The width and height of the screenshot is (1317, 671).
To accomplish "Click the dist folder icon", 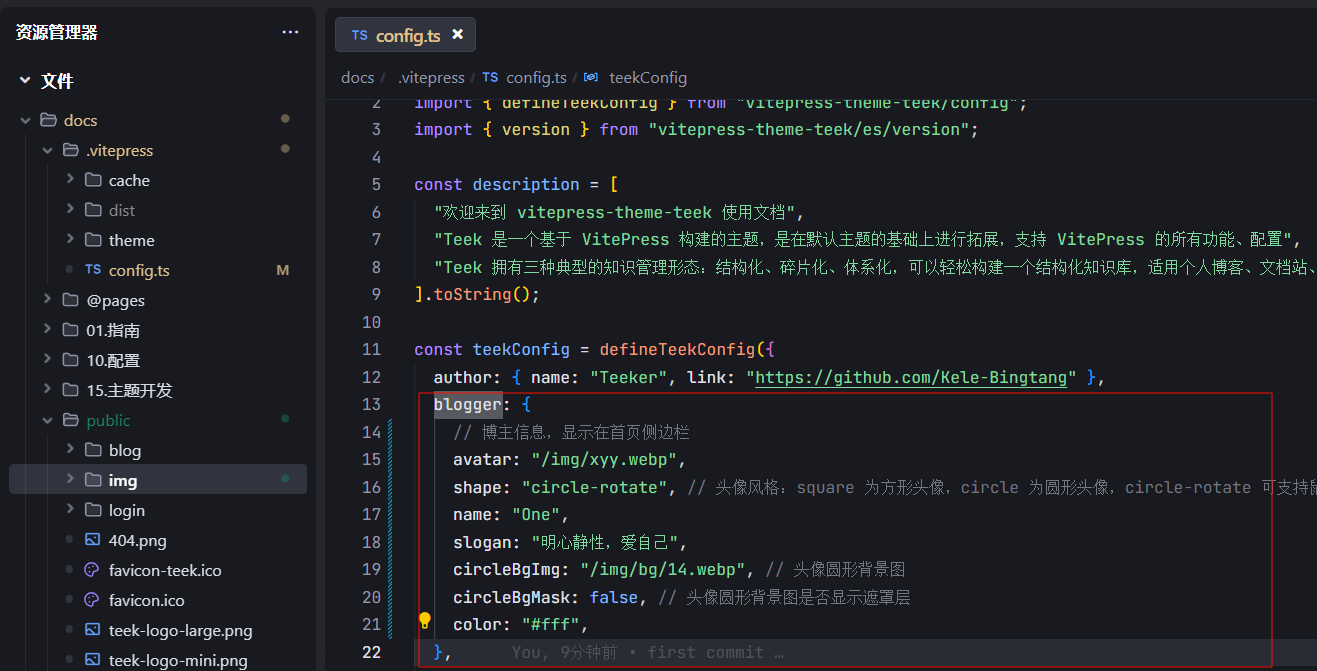I will pyautogui.click(x=93, y=210).
